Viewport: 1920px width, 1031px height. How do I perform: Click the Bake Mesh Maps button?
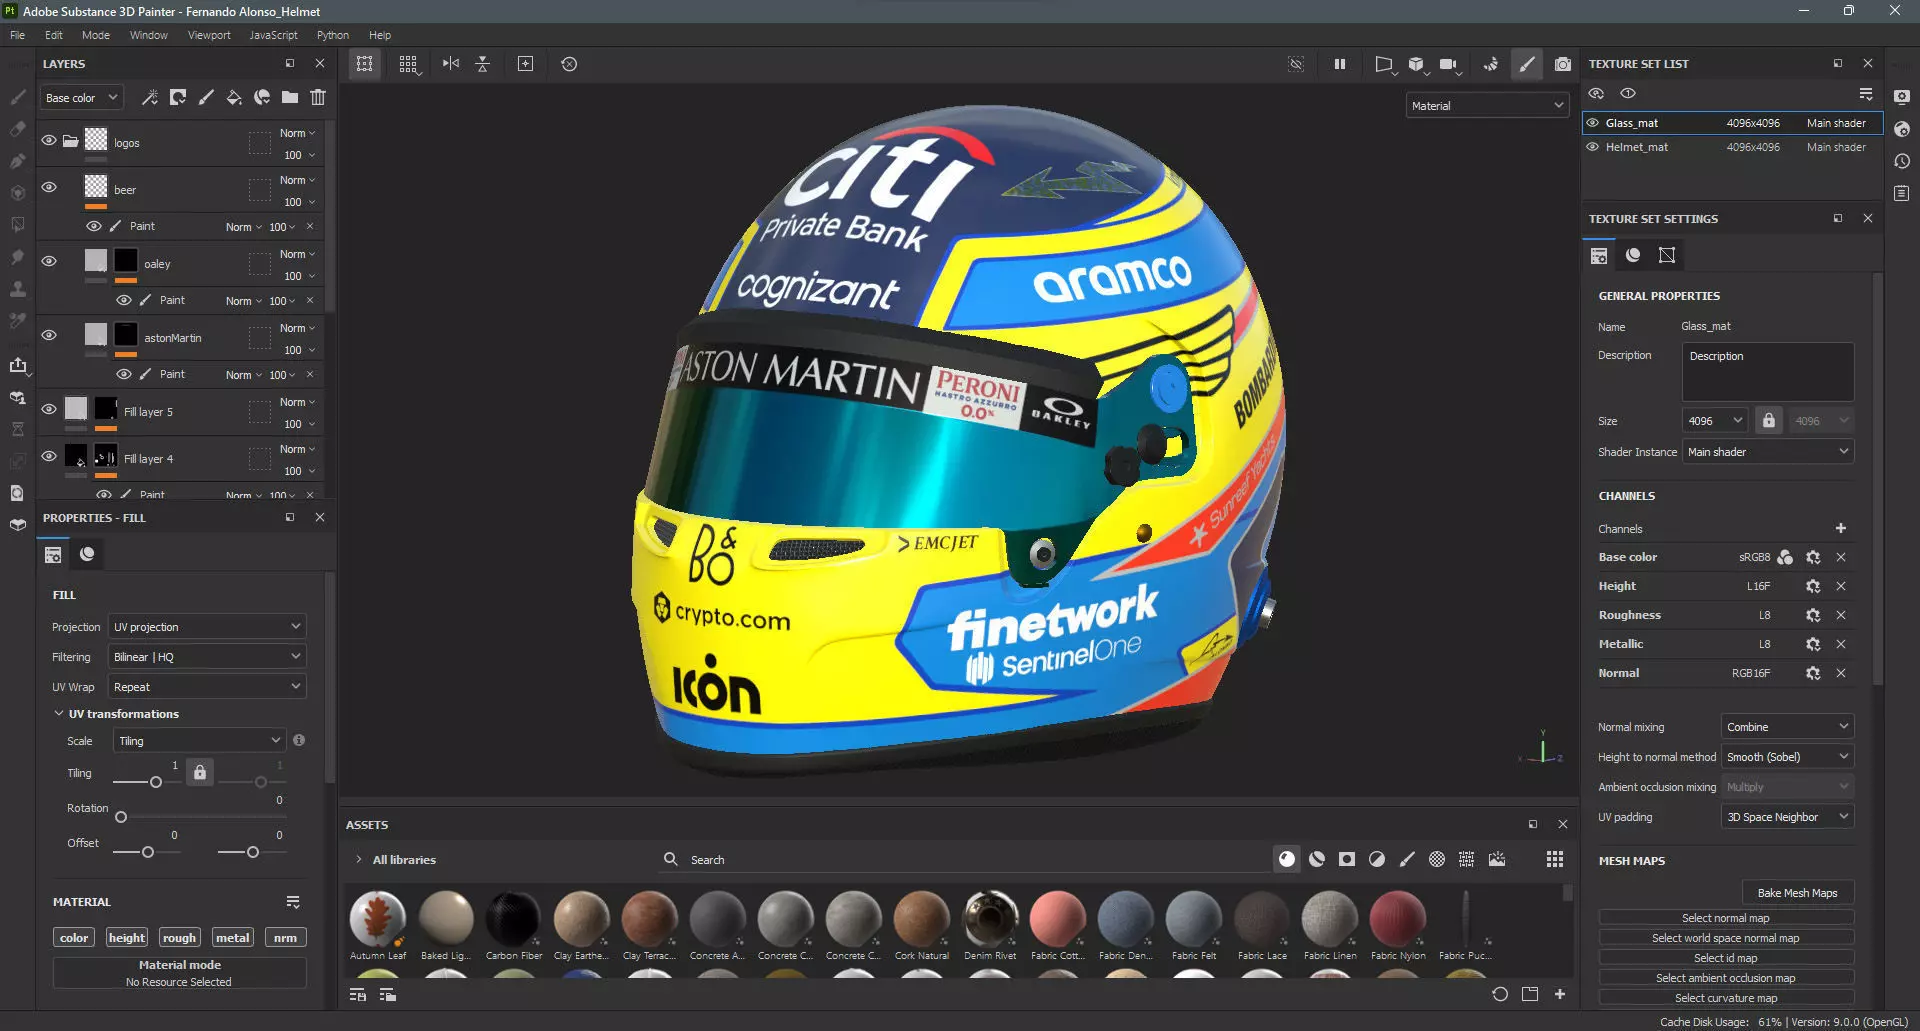coord(1797,893)
